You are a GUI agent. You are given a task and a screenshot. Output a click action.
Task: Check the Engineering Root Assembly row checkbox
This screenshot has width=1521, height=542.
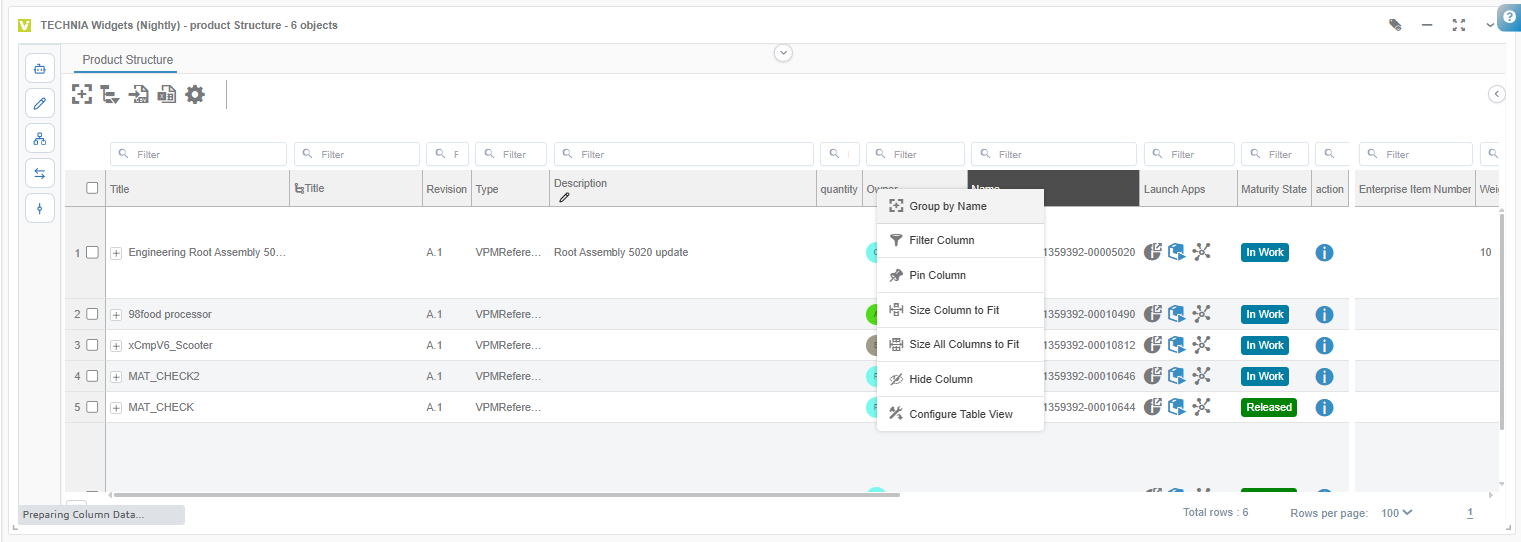click(92, 252)
